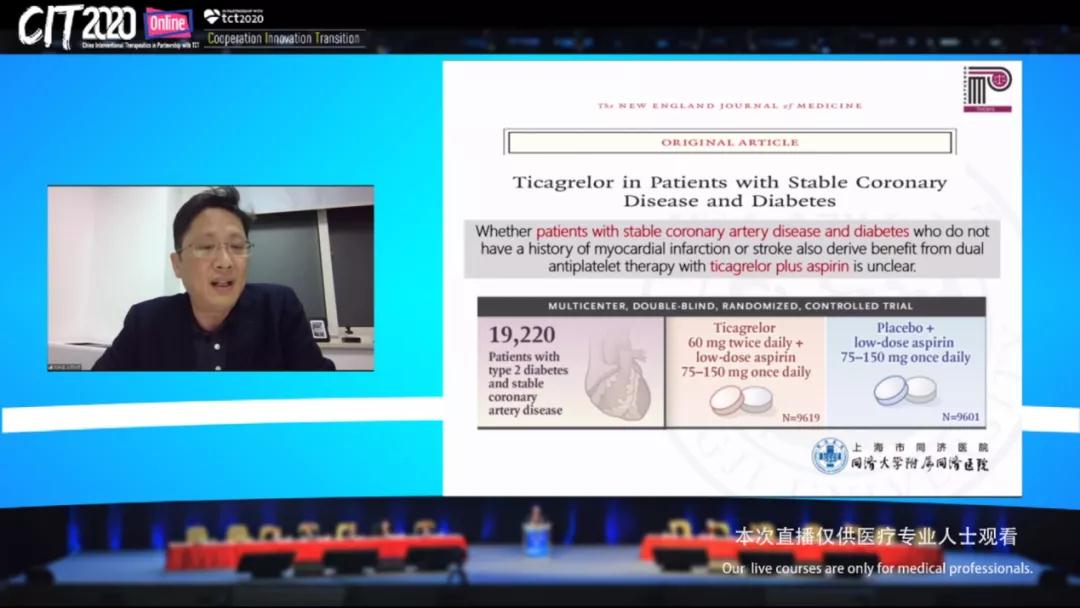Click the N=9601 label
This screenshot has height=608, width=1080.
point(960,417)
